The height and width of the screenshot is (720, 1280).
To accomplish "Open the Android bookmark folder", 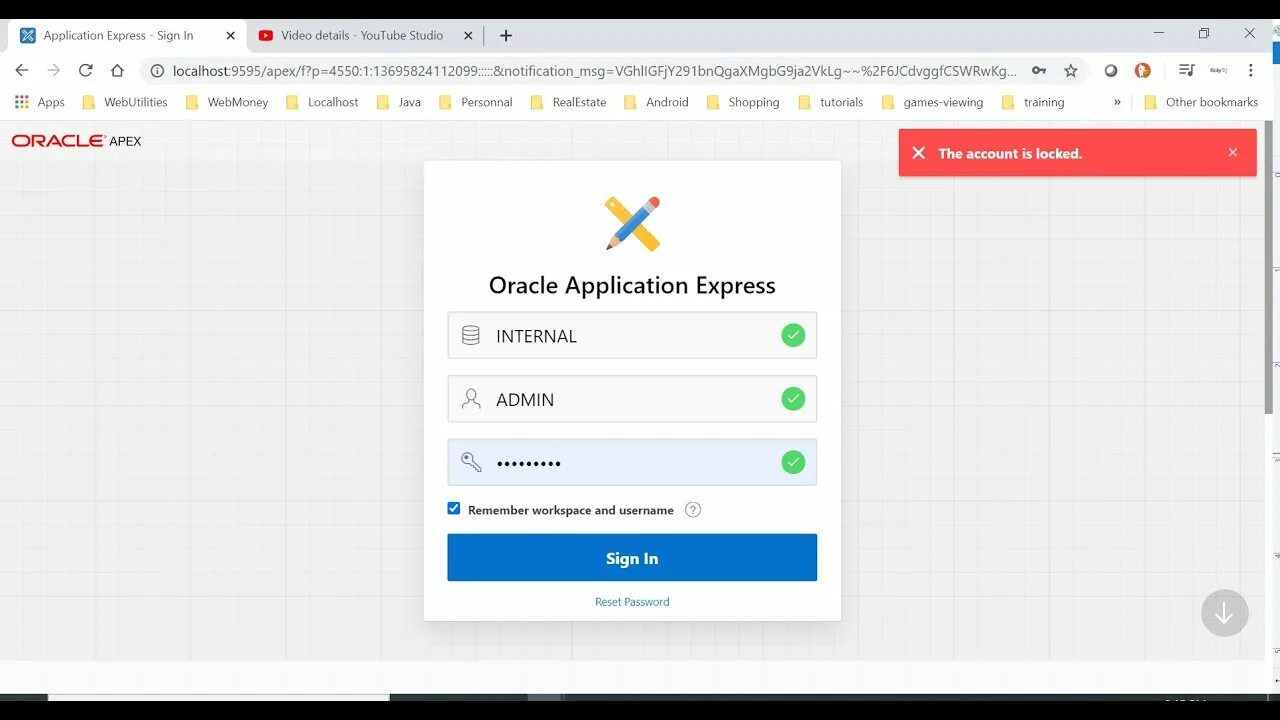I will click(656, 102).
